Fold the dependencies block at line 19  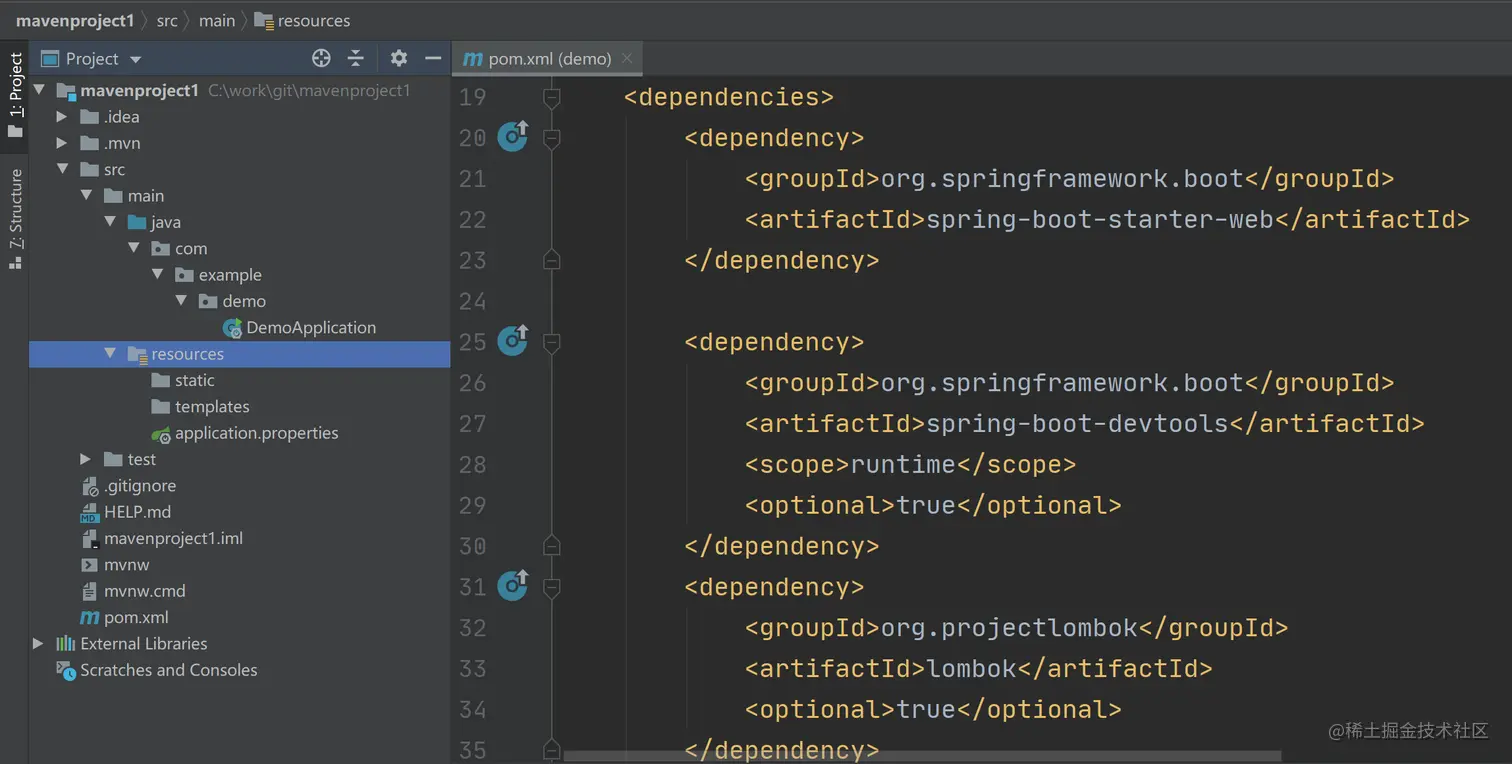[551, 97]
